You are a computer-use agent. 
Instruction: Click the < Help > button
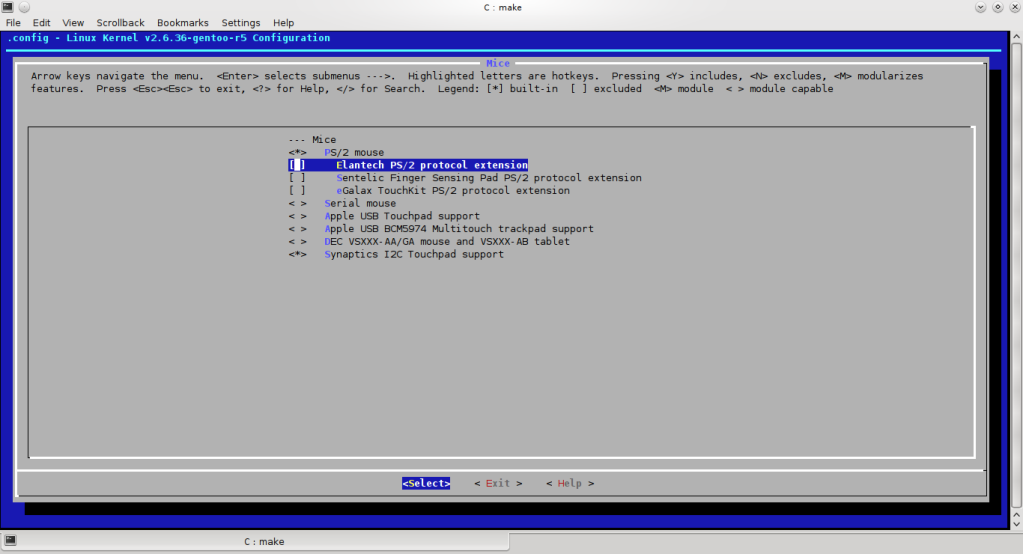click(x=570, y=484)
